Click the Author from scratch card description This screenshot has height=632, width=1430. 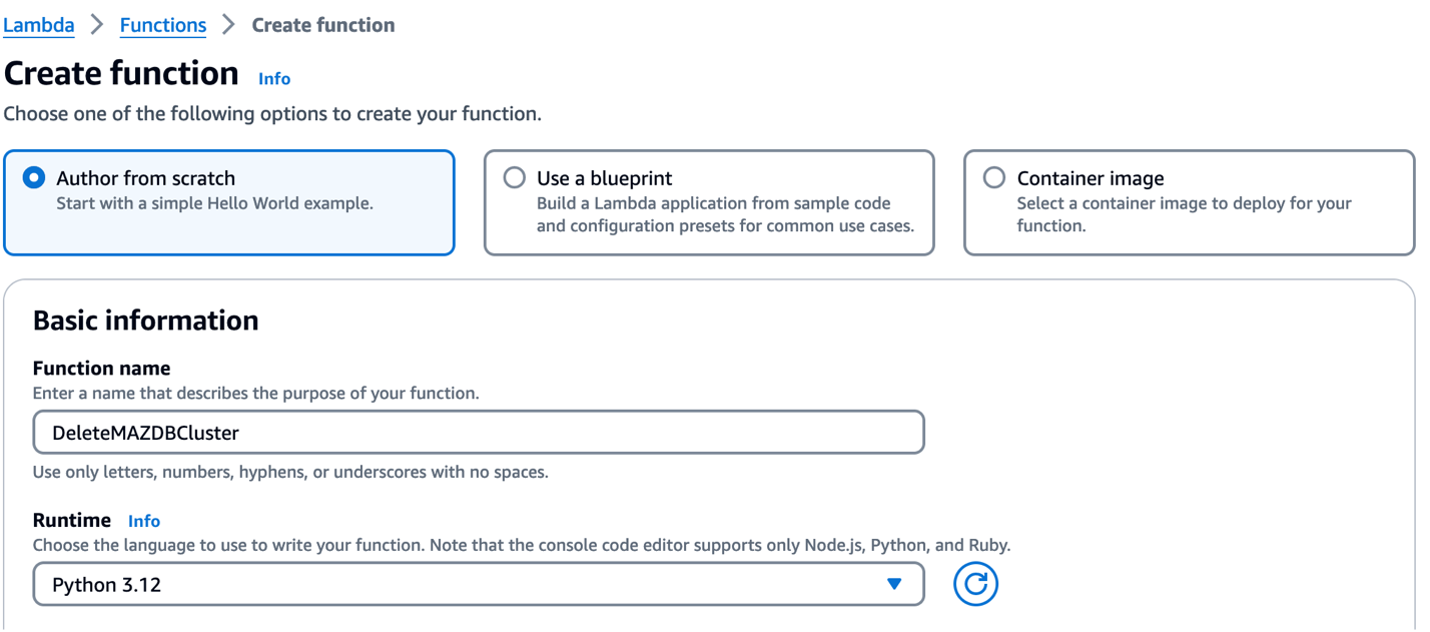click(x=214, y=204)
